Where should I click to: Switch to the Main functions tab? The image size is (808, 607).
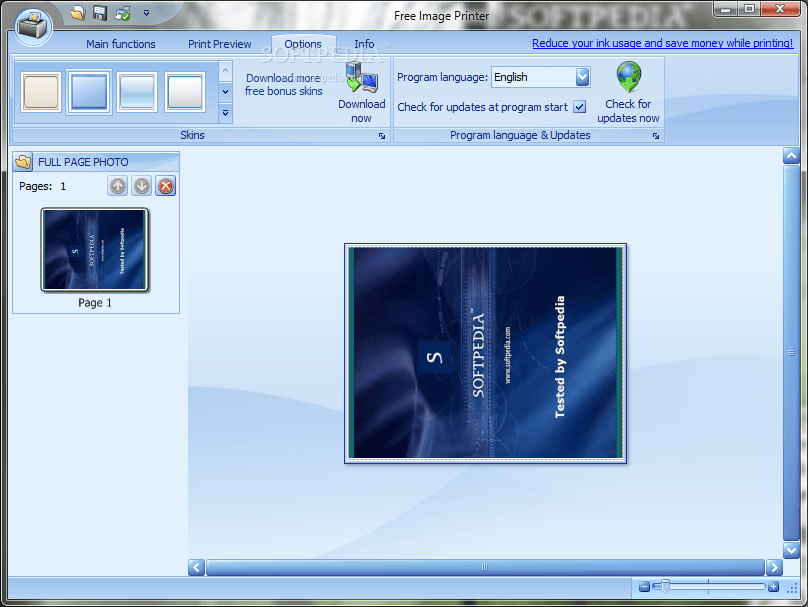point(121,44)
